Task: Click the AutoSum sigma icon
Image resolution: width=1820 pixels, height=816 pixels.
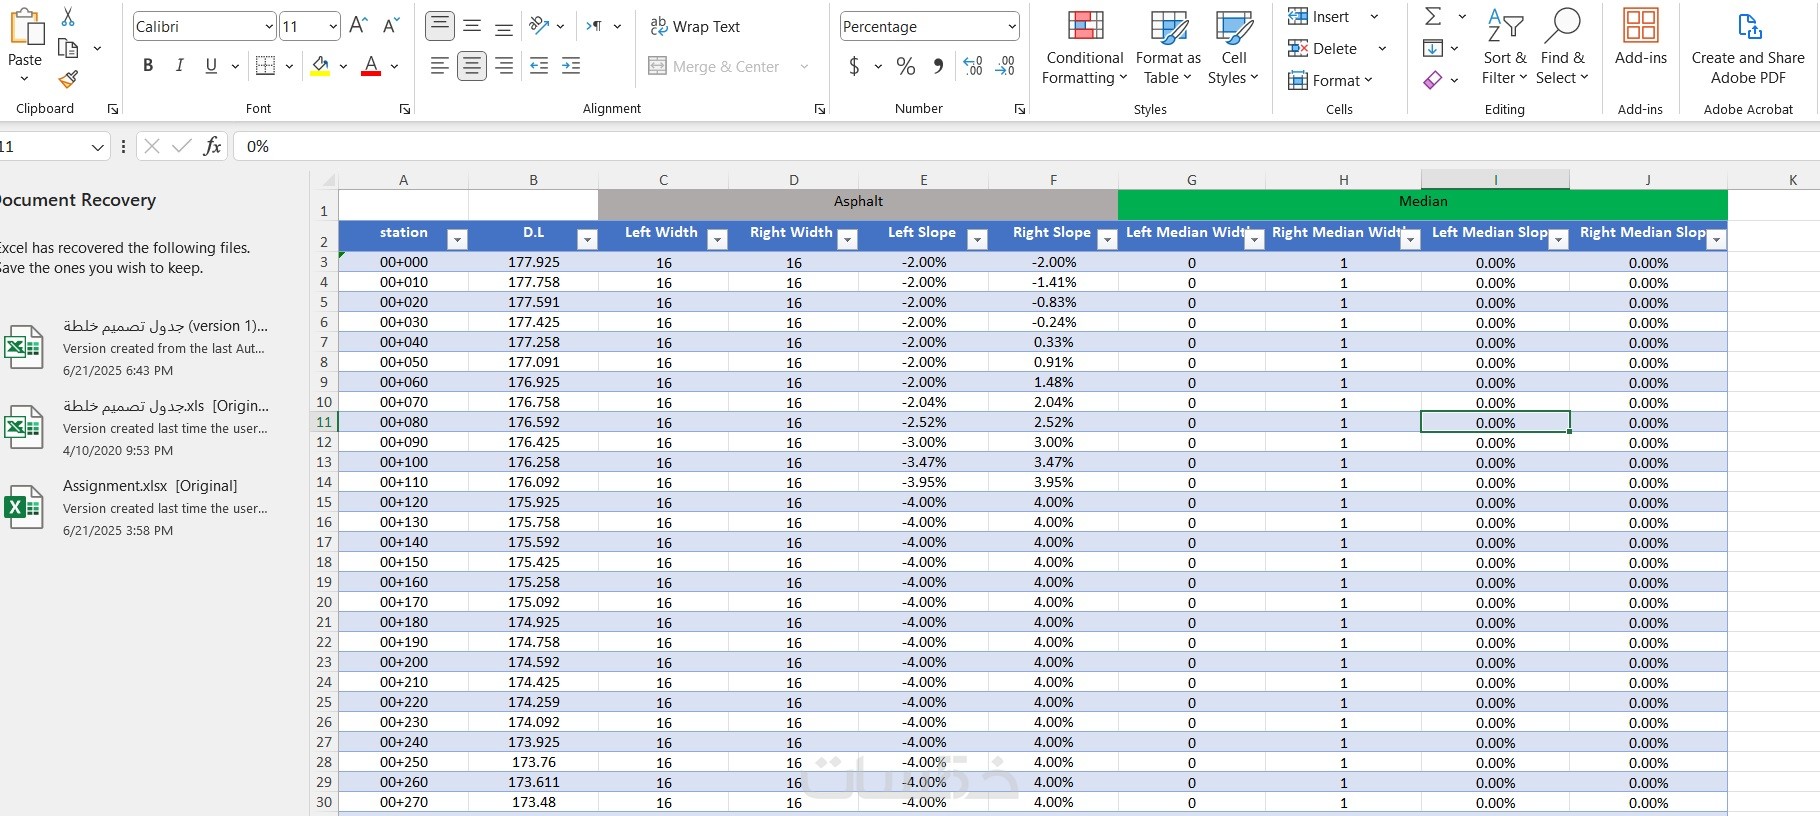Action: (1433, 16)
